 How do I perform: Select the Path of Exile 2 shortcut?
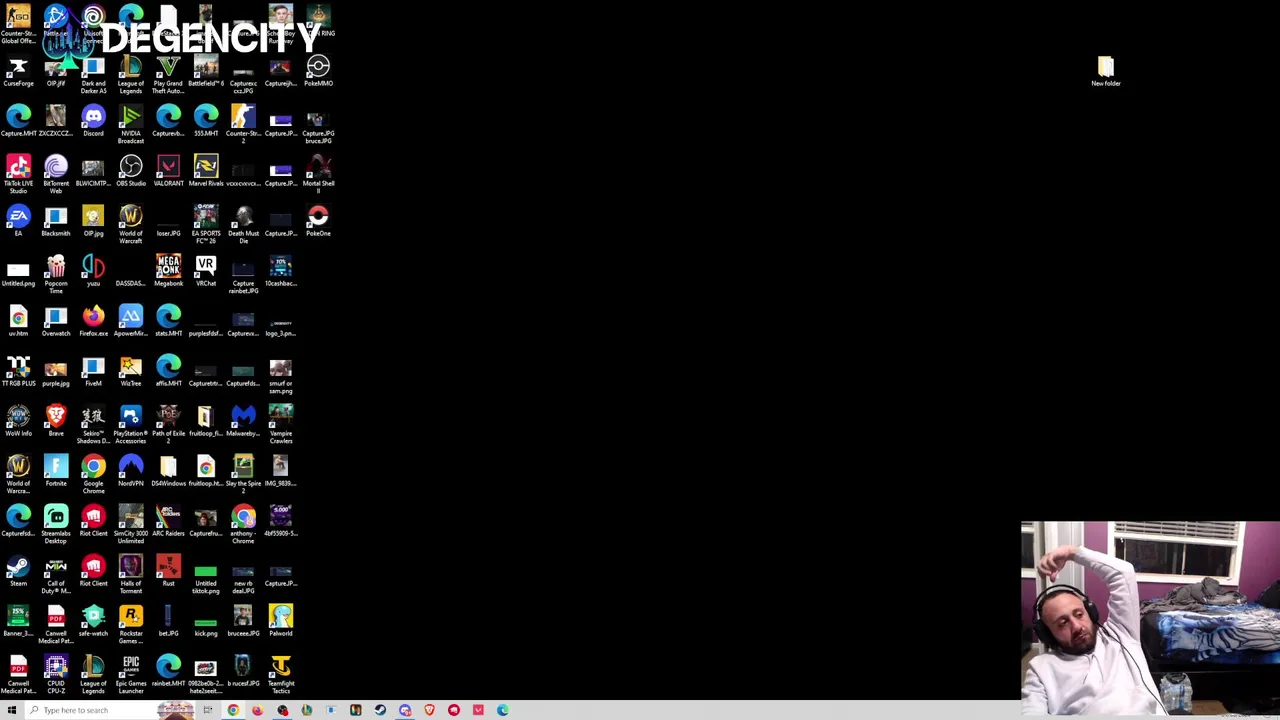tap(168, 424)
